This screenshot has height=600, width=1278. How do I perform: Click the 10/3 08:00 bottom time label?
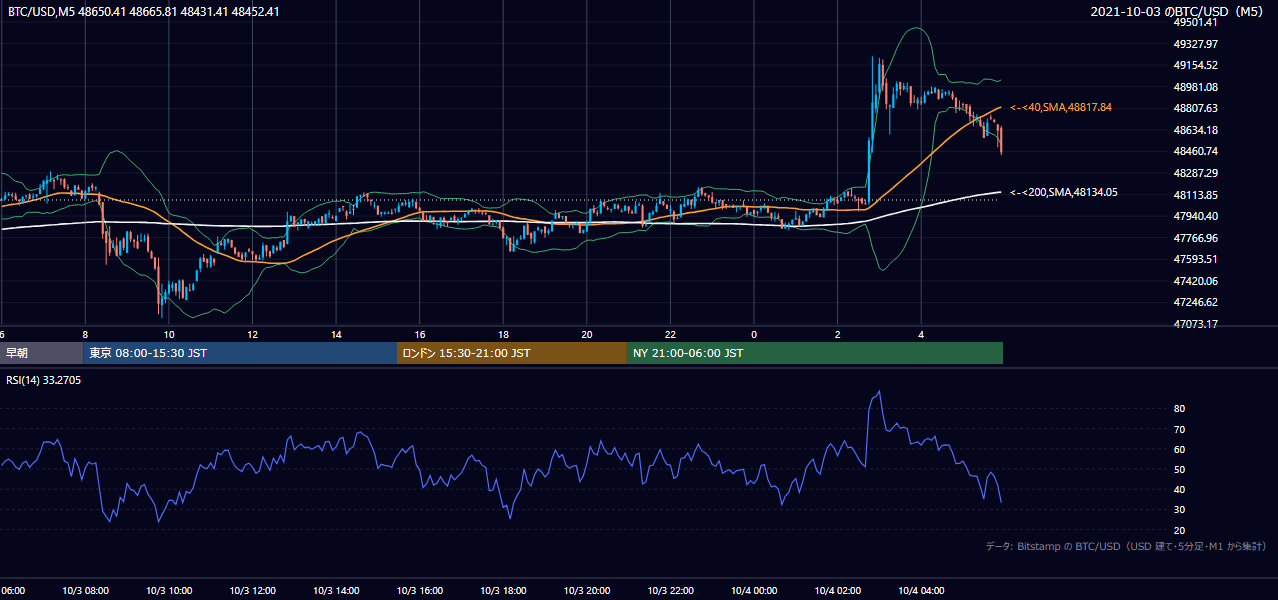pyautogui.click(x=85, y=591)
